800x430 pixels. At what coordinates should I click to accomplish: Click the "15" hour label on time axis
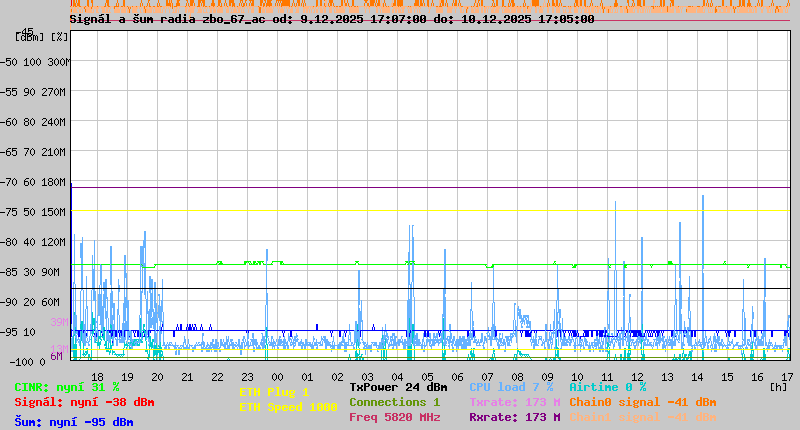(x=728, y=377)
